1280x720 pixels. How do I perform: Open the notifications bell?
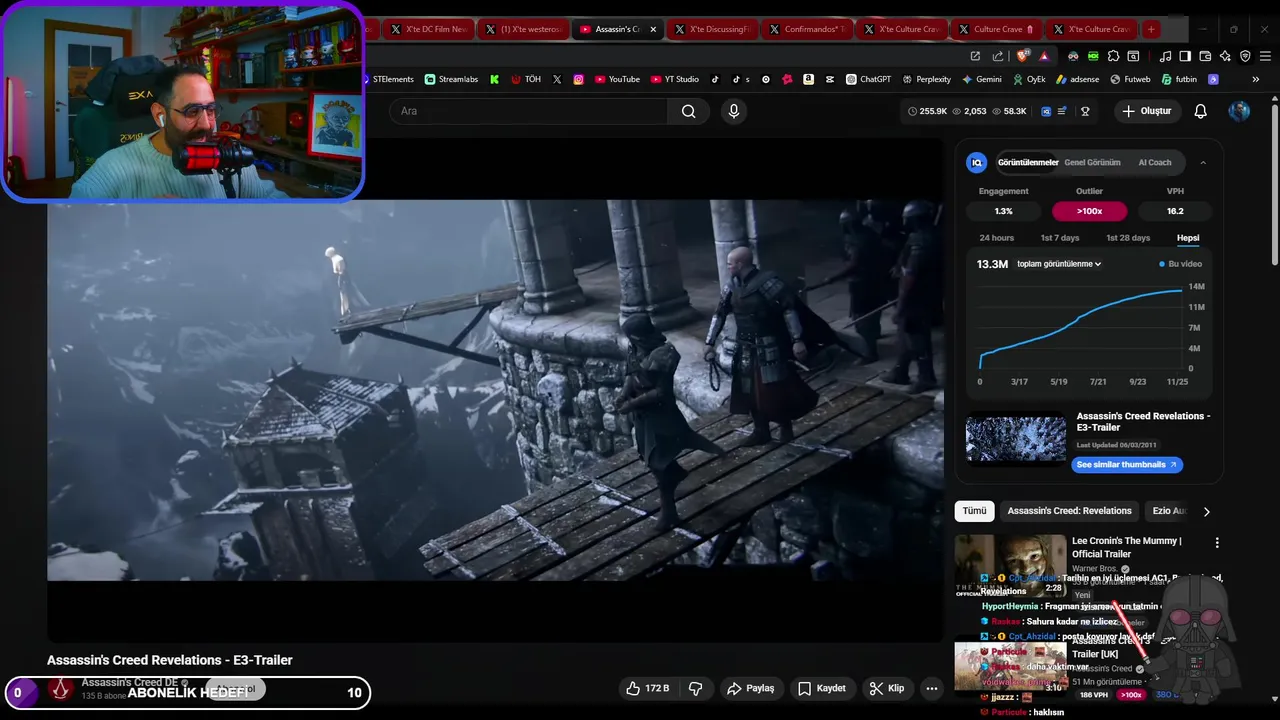[x=1200, y=111]
